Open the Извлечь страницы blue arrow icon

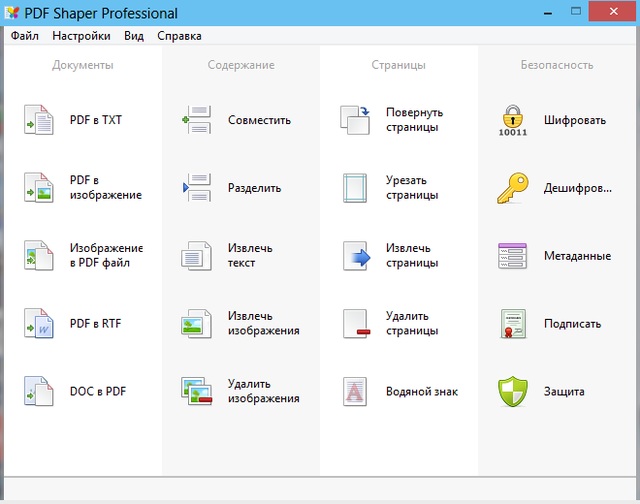pyautogui.click(x=356, y=255)
